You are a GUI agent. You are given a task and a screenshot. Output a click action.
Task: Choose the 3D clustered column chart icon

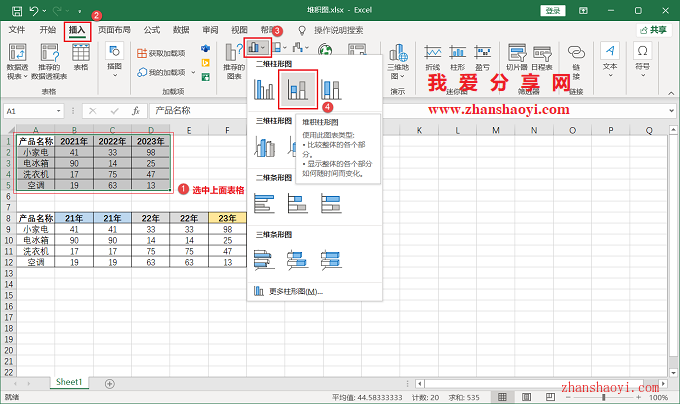pos(265,147)
